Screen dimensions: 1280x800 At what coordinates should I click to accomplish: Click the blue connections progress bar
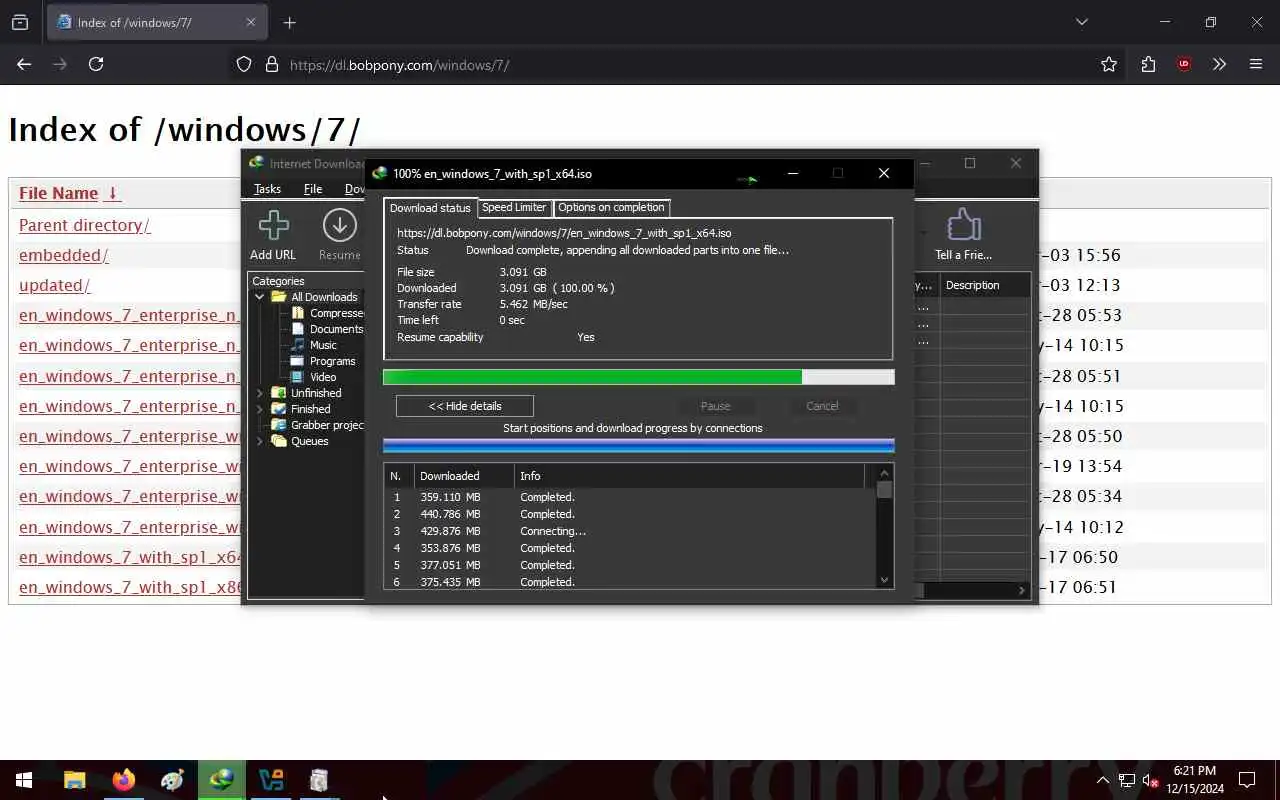[638, 445]
